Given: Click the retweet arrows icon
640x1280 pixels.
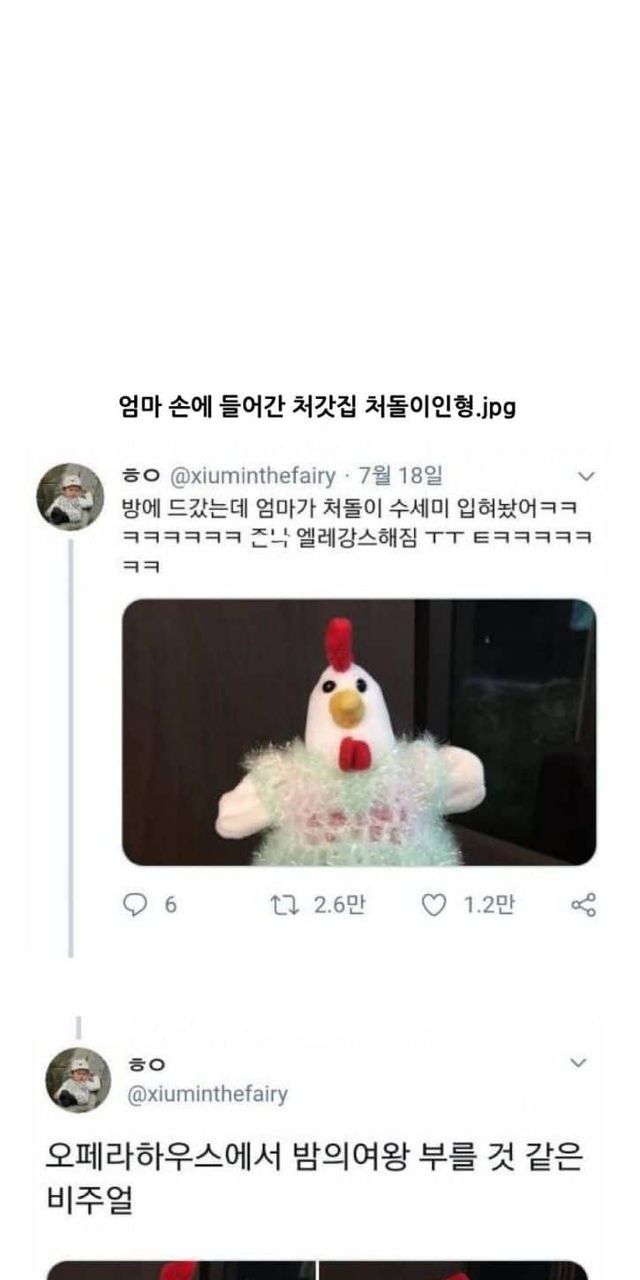Looking at the screenshot, I should (286, 905).
